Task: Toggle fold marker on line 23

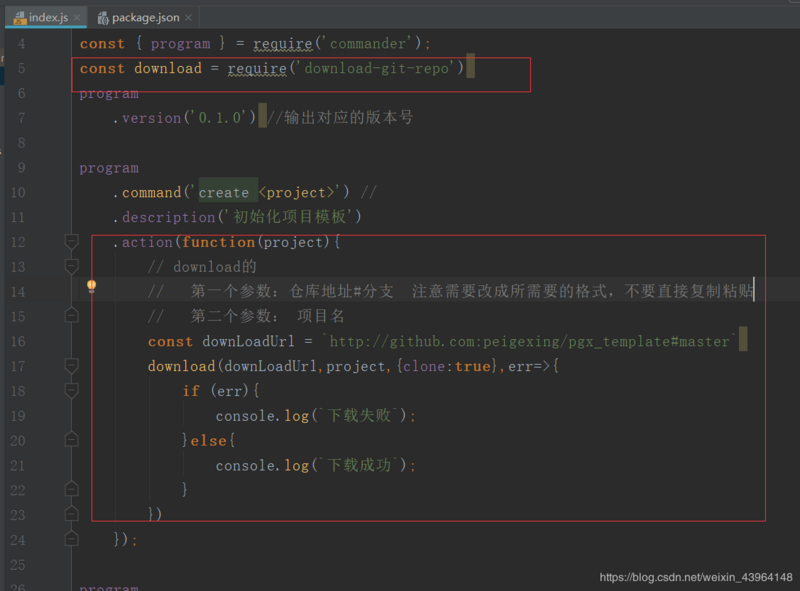Action: pos(71,513)
